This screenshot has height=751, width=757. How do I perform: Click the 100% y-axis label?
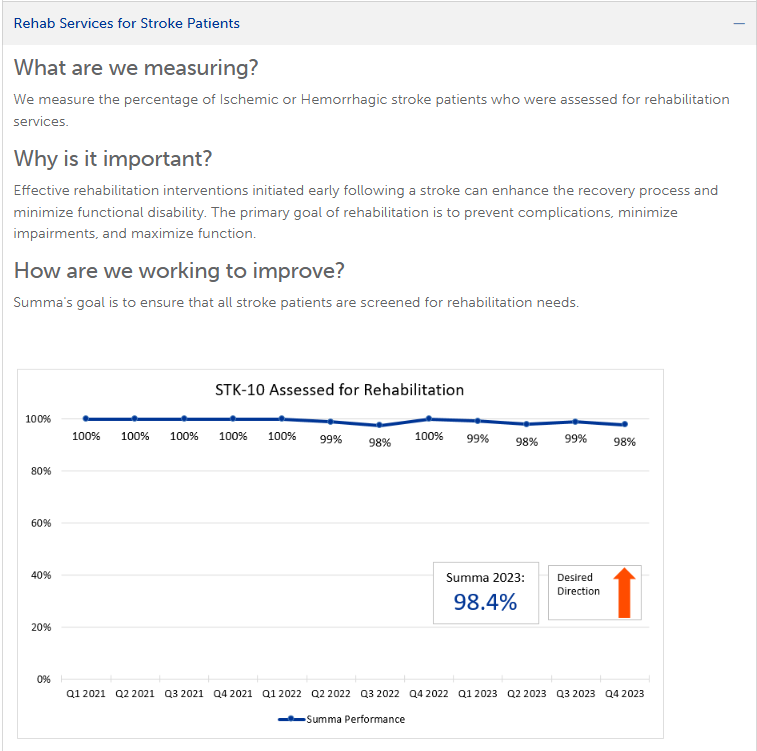[38, 419]
